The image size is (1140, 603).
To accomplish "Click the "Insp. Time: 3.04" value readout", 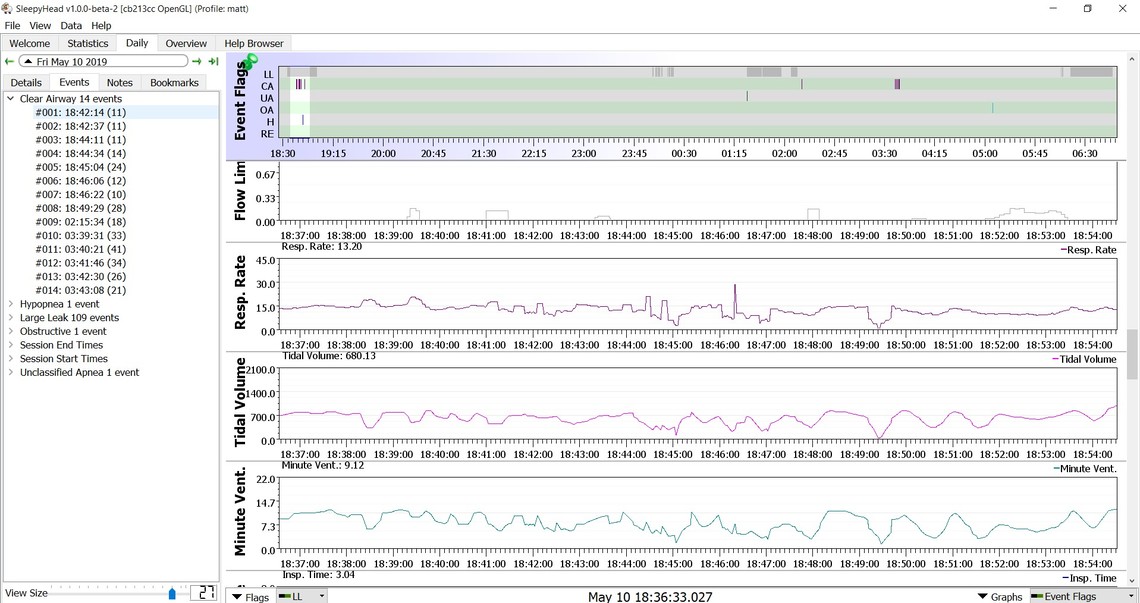I will pos(318,575).
